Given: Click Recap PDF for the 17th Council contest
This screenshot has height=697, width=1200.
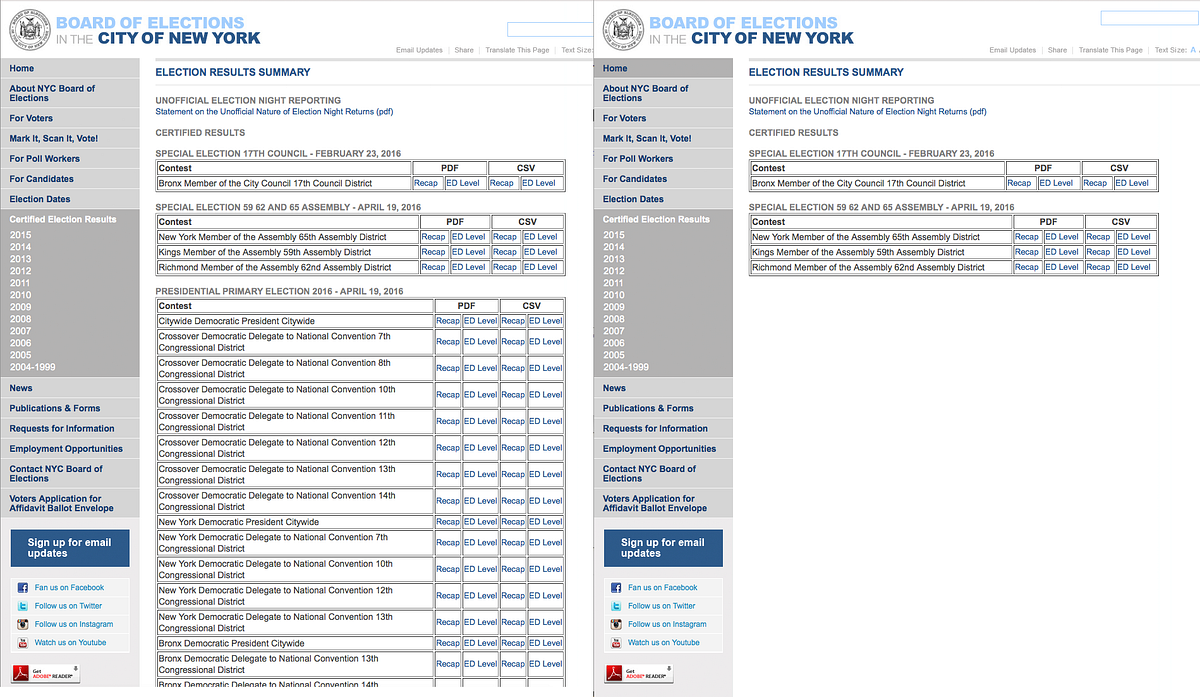Looking at the screenshot, I should click(x=426, y=183).
